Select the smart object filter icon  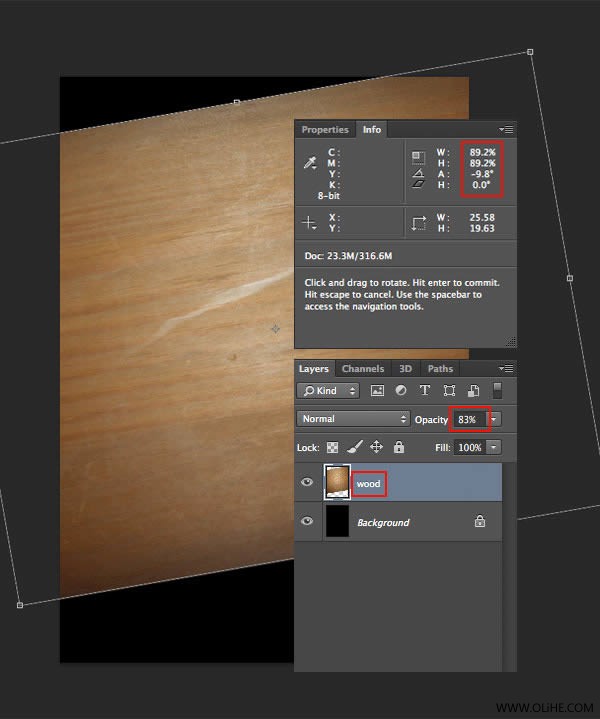click(473, 391)
